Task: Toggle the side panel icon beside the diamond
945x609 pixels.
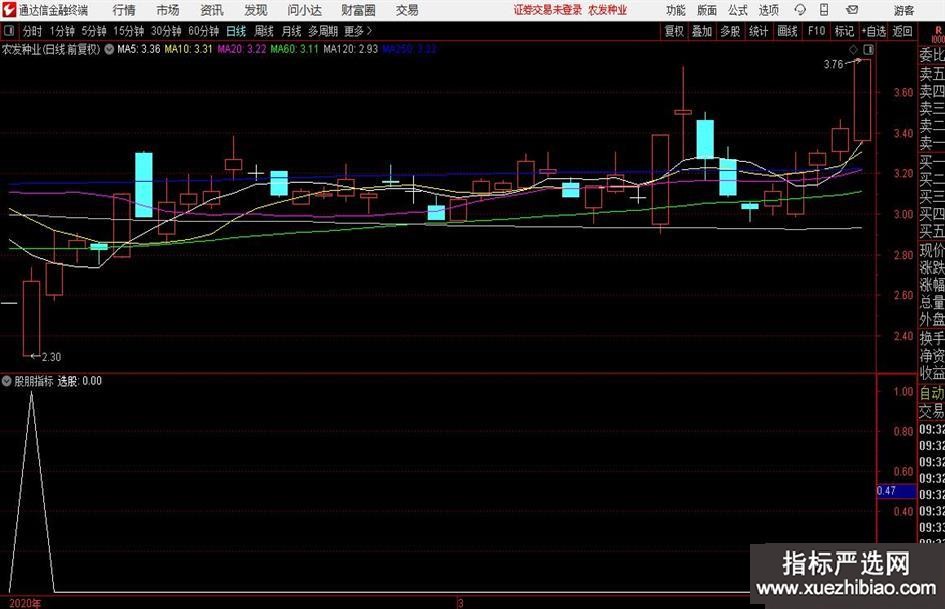Action: click(868, 49)
